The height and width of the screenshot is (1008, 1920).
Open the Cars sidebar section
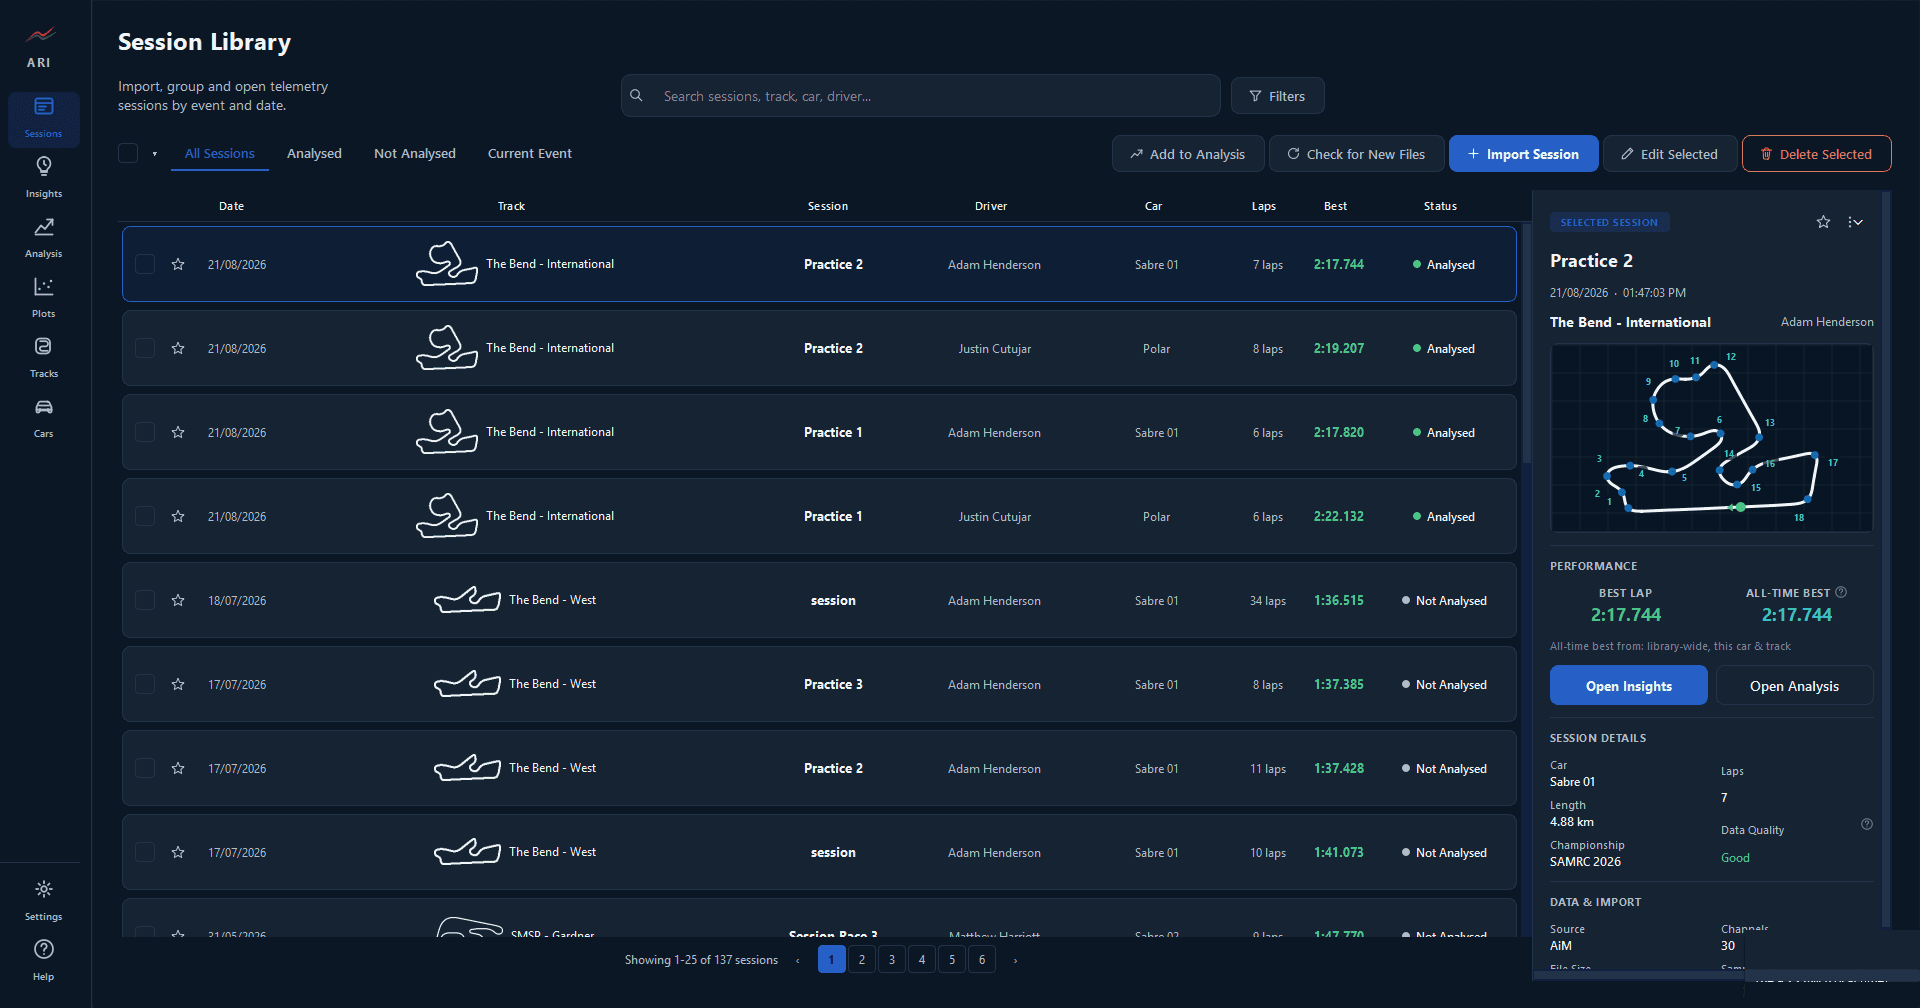tap(44, 419)
